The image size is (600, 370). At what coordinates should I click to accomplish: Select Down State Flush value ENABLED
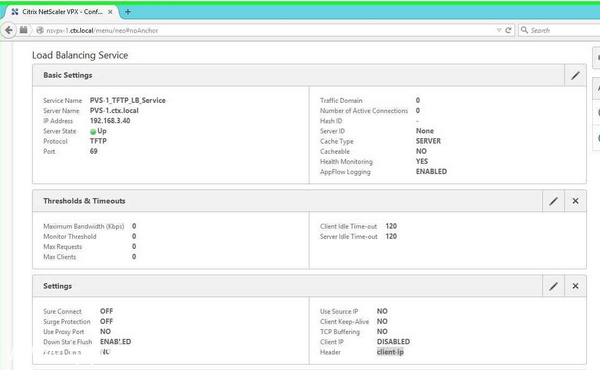[x=116, y=342]
